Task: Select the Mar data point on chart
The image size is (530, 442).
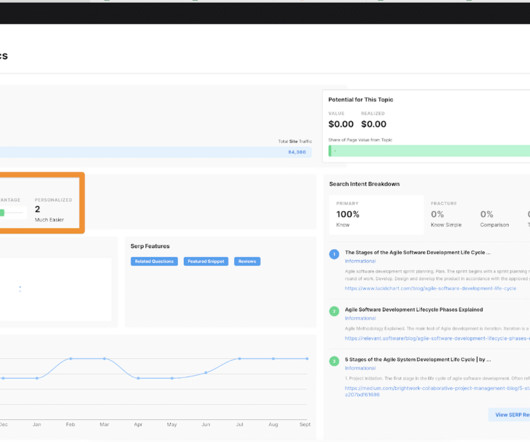Action: coord(104,359)
